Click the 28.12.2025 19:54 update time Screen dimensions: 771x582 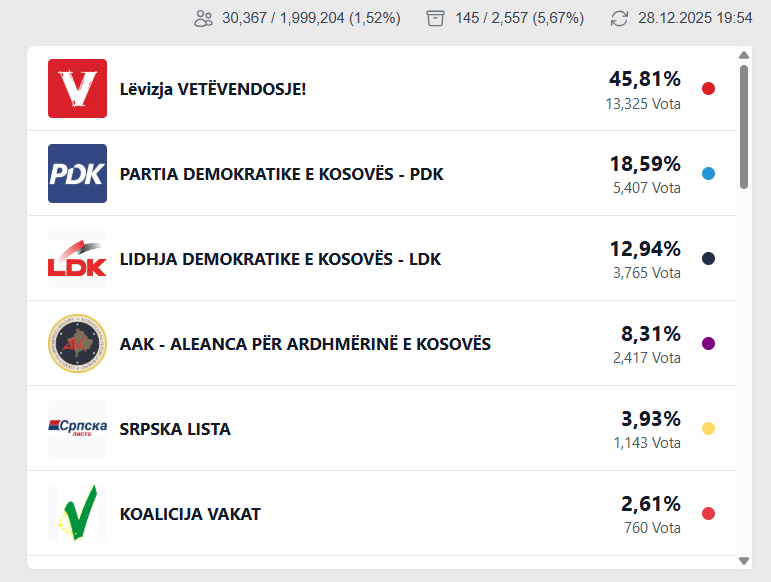coord(695,18)
